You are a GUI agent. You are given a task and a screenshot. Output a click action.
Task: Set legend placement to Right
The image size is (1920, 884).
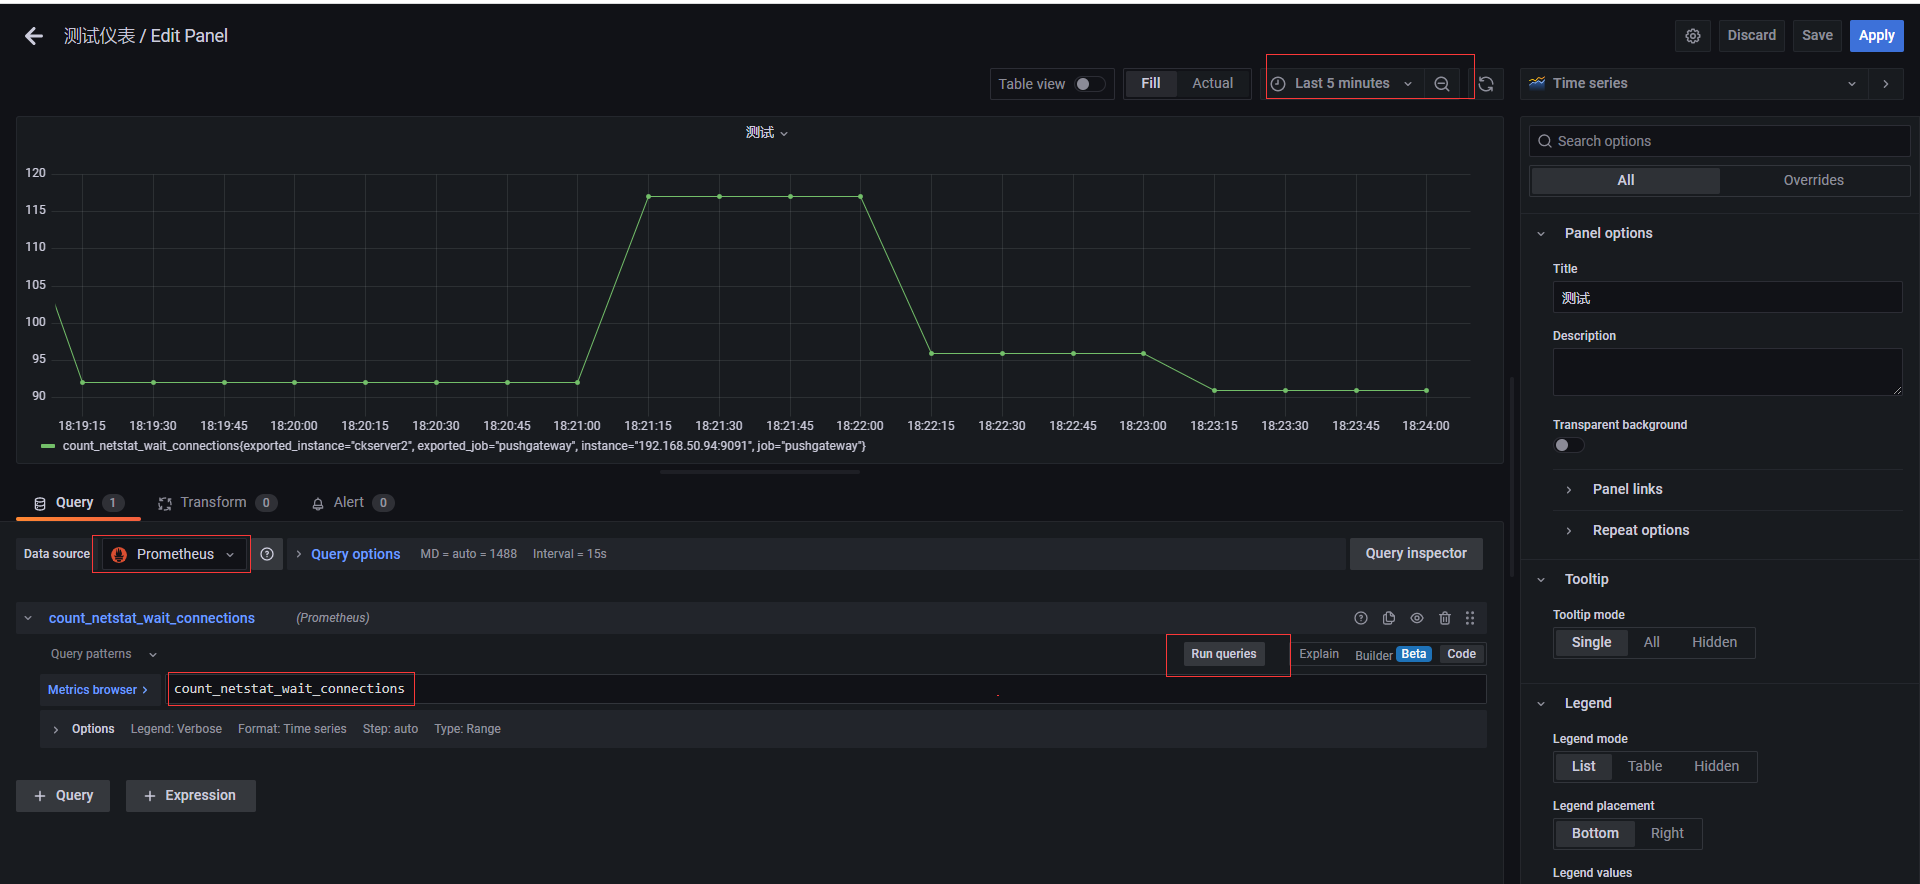point(1667,833)
